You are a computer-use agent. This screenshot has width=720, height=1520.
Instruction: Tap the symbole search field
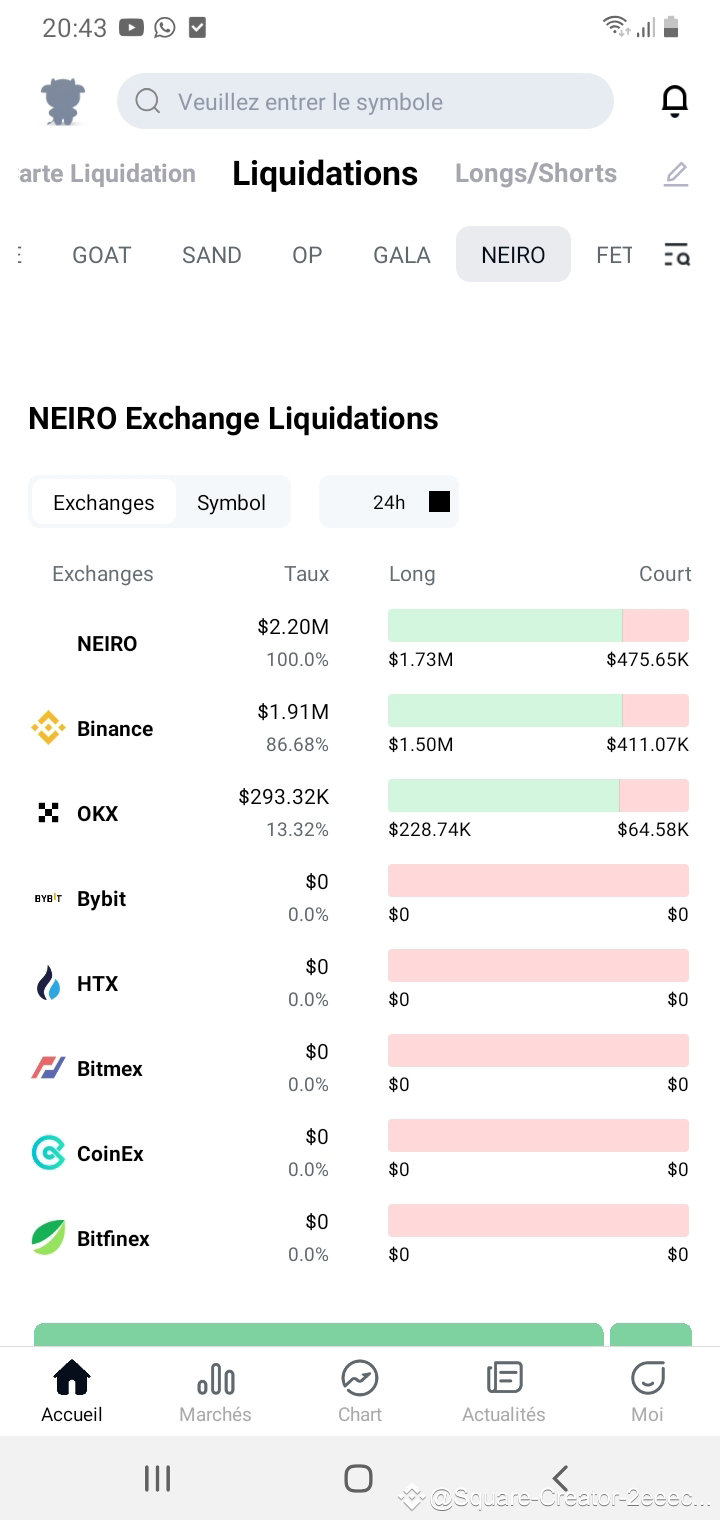pyautogui.click(x=366, y=101)
